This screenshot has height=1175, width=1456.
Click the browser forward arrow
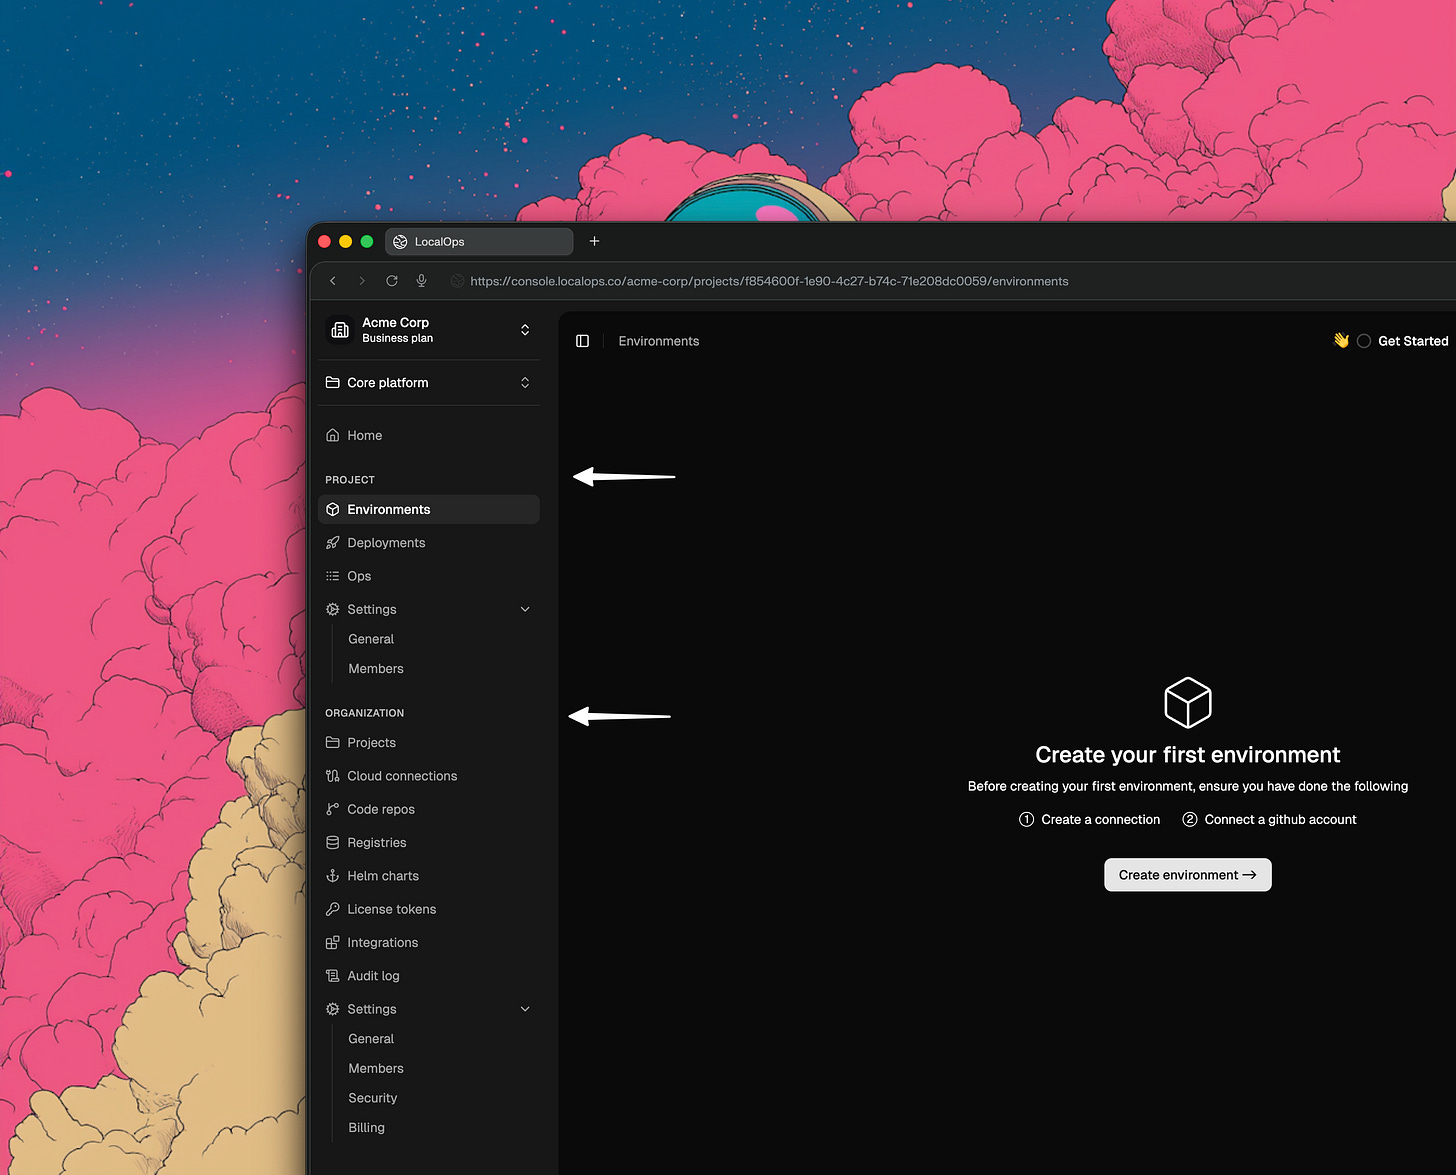(x=362, y=281)
